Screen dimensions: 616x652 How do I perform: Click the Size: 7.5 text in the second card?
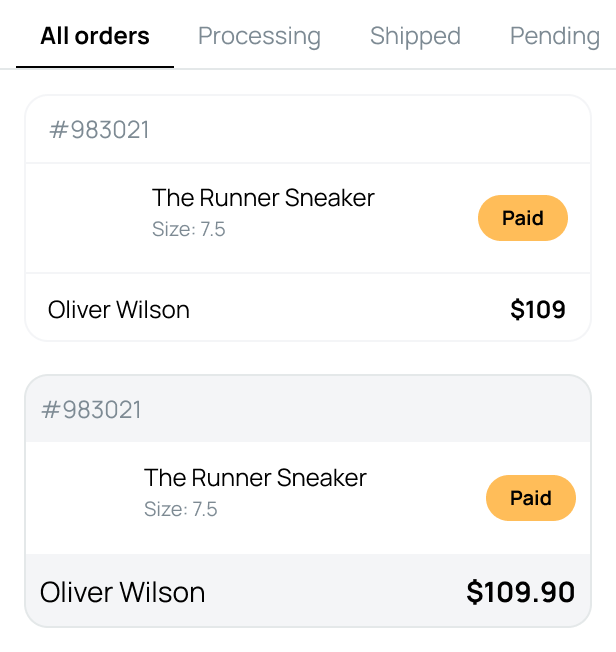pos(181,510)
